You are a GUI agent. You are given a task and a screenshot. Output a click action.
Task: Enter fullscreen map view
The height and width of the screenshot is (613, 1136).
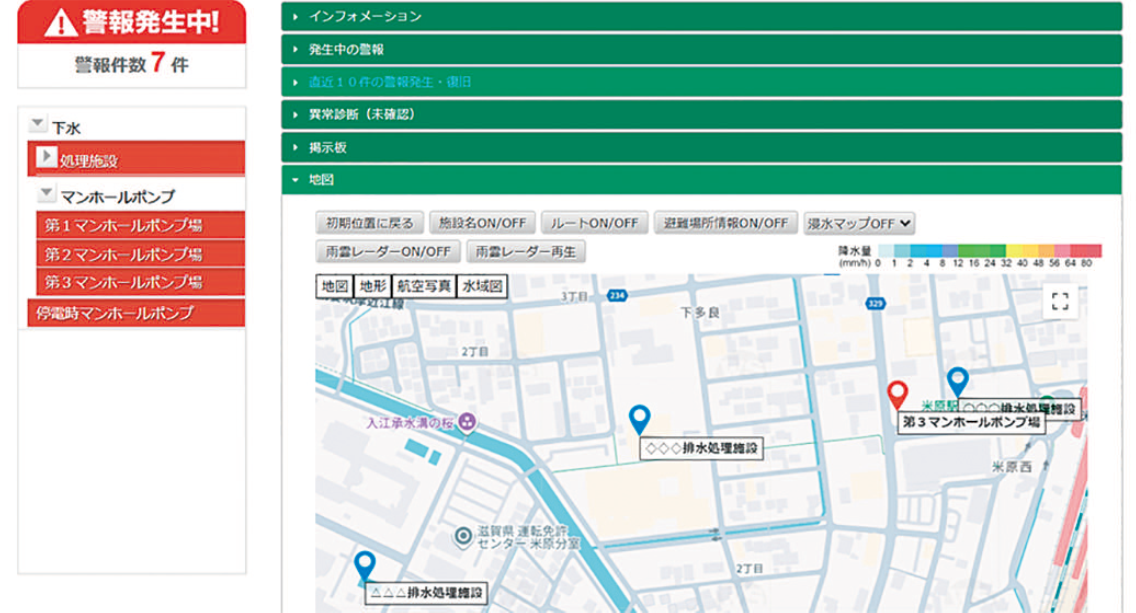(1061, 299)
